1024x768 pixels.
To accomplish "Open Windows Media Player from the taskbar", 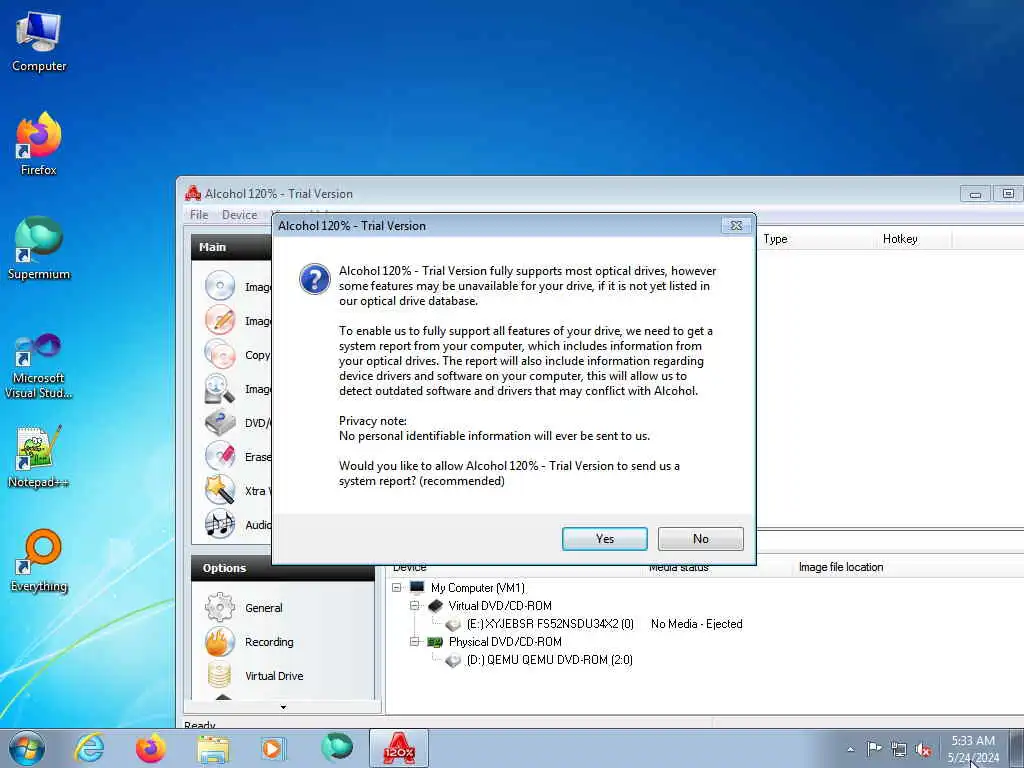I will pos(272,748).
